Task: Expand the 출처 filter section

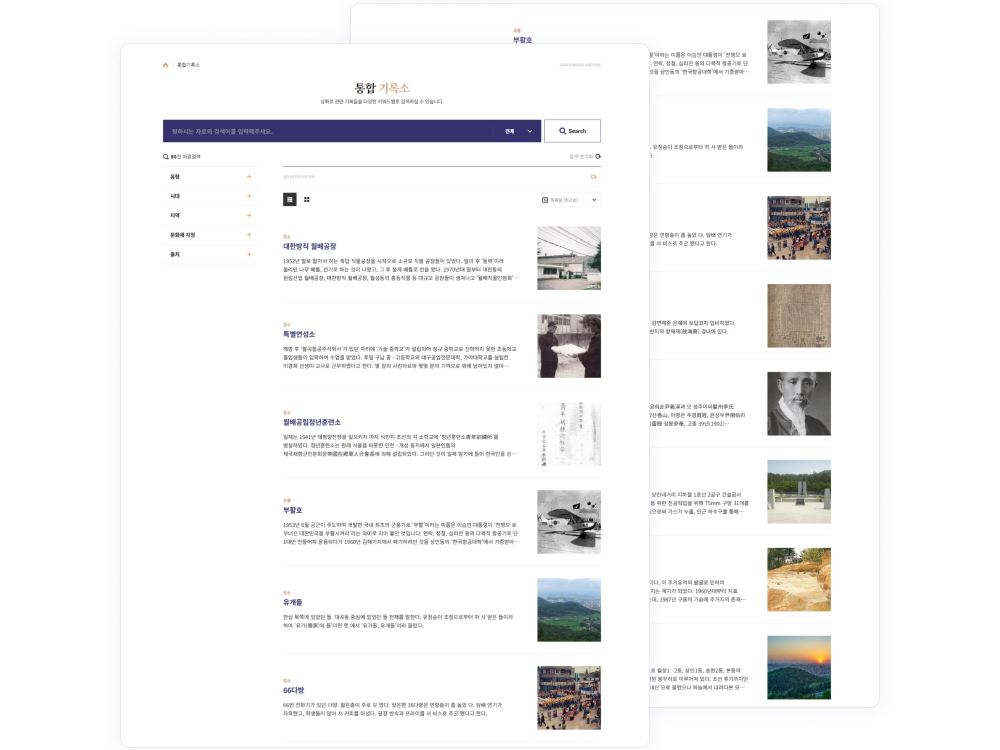Action: click(x=249, y=254)
